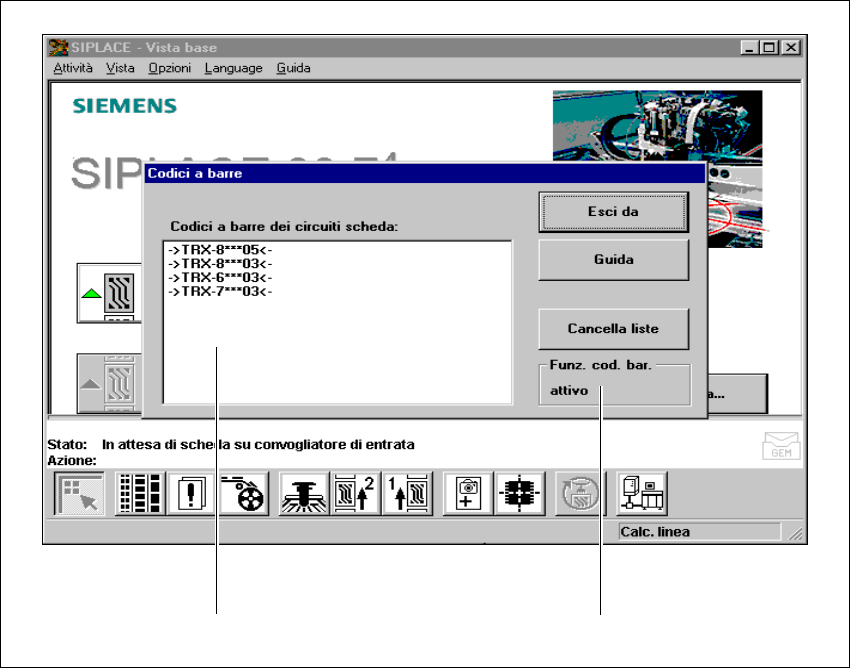
Task: Select barcode entry TRX-8***03
Action: (x=220, y=264)
